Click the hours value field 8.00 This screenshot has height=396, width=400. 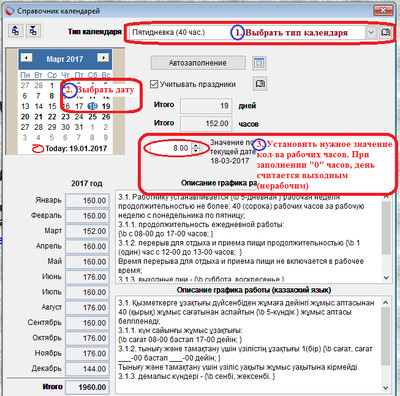[170, 148]
